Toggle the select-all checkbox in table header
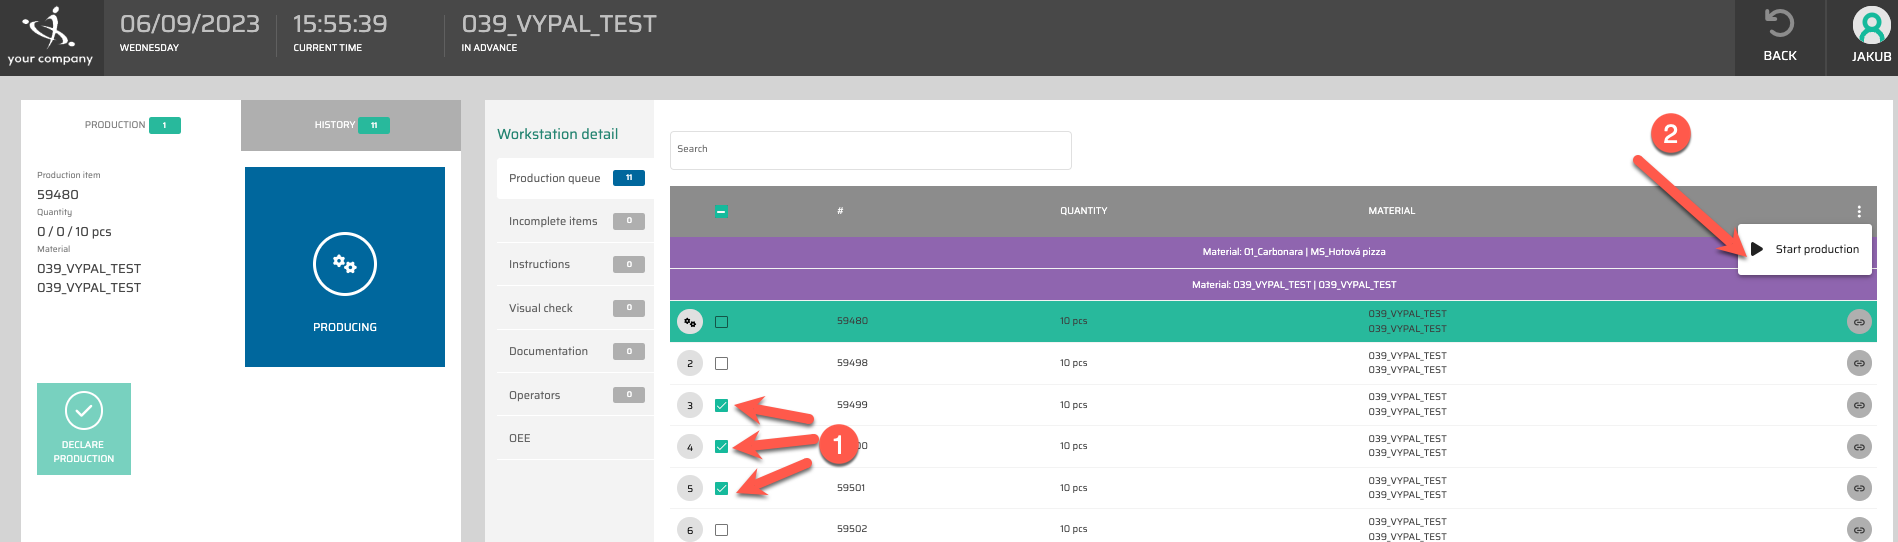The image size is (1898, 542). click(x=721, y=211)
